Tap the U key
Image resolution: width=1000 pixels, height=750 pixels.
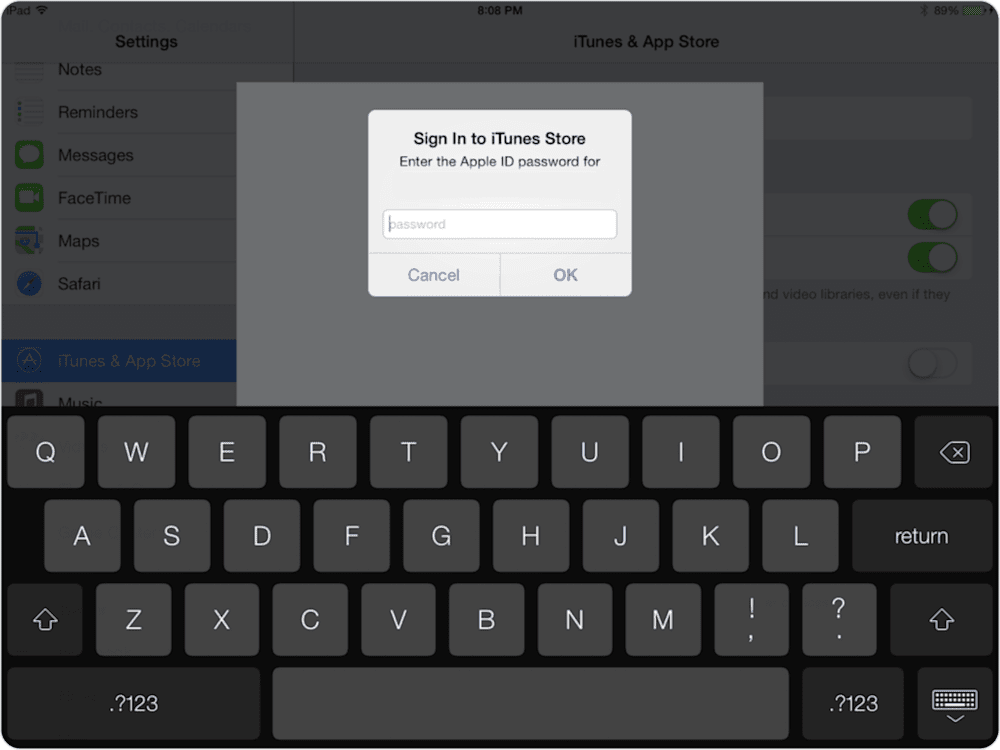click(589, 452)
